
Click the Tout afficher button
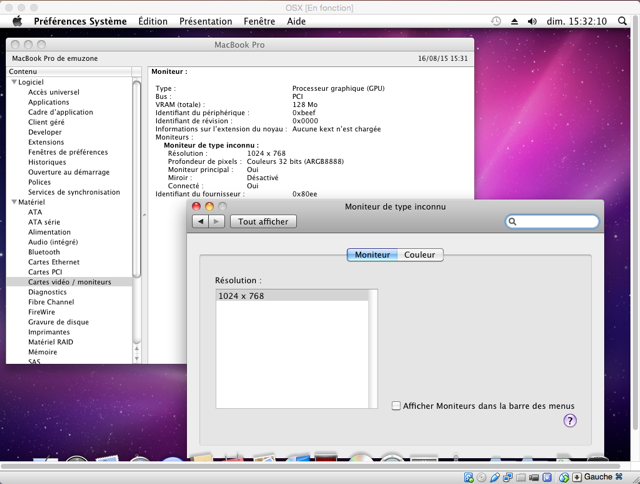pos(263,222)
